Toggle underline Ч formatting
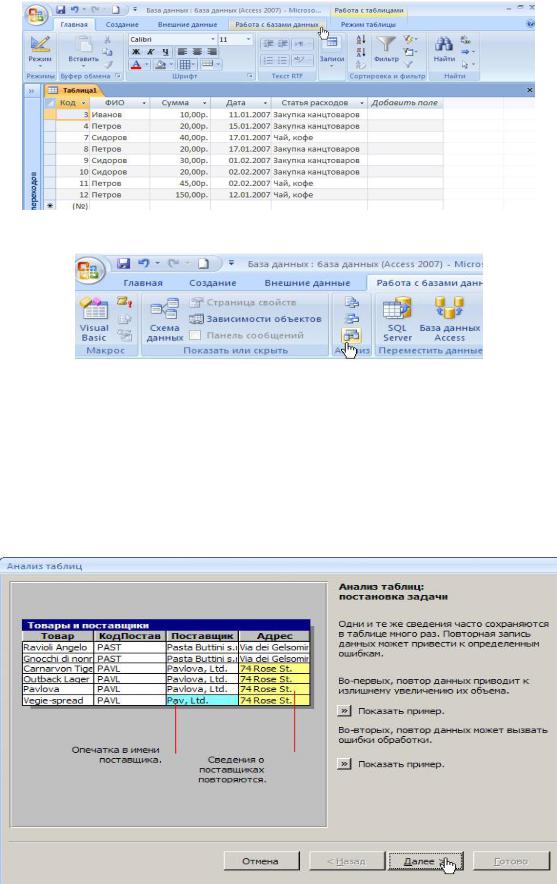Viewport: 557px width, 884px height. [x=165, y=52]
